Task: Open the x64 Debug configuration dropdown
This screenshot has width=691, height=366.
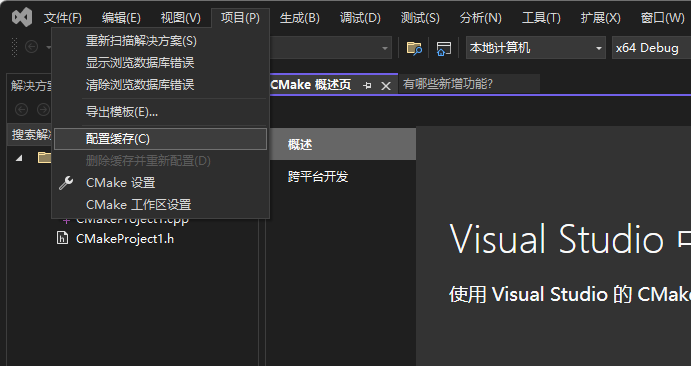Action: point(651,48)
